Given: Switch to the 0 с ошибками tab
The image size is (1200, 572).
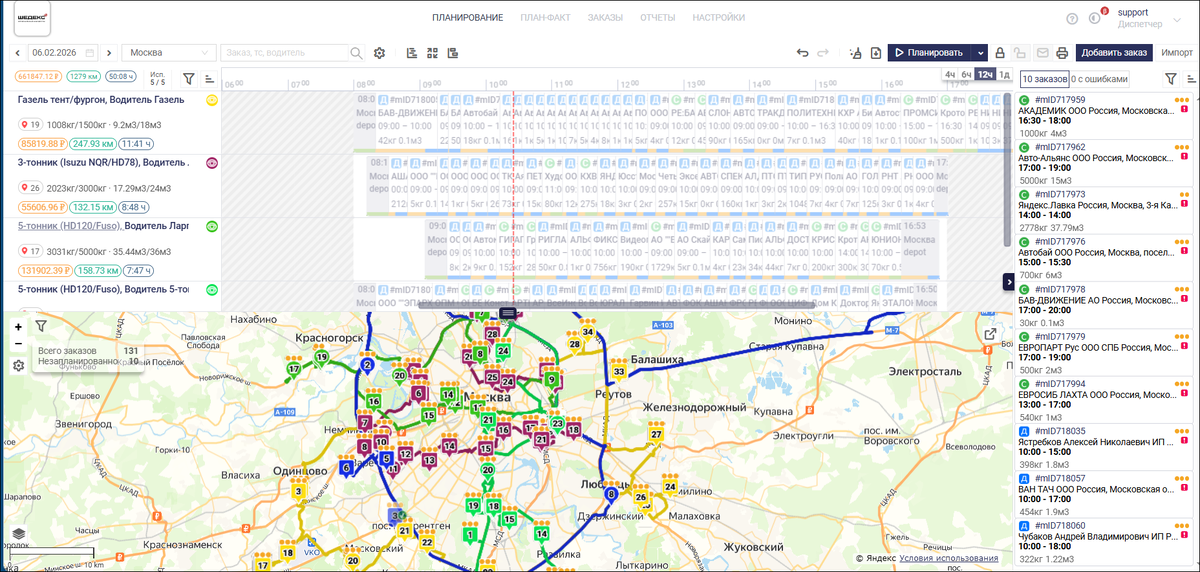Looking at the screenshot, I should point(1100,79).
